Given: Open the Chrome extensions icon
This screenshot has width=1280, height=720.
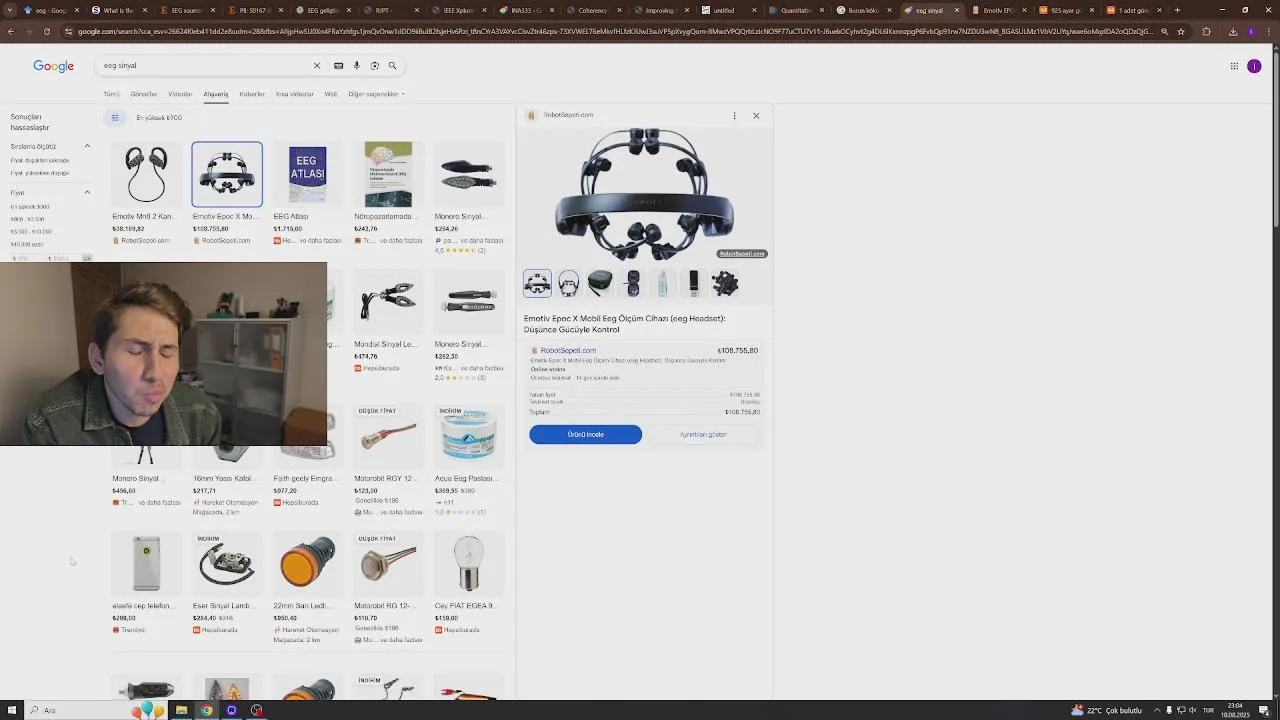Looking at the screenshot, I should (1206, 31).
